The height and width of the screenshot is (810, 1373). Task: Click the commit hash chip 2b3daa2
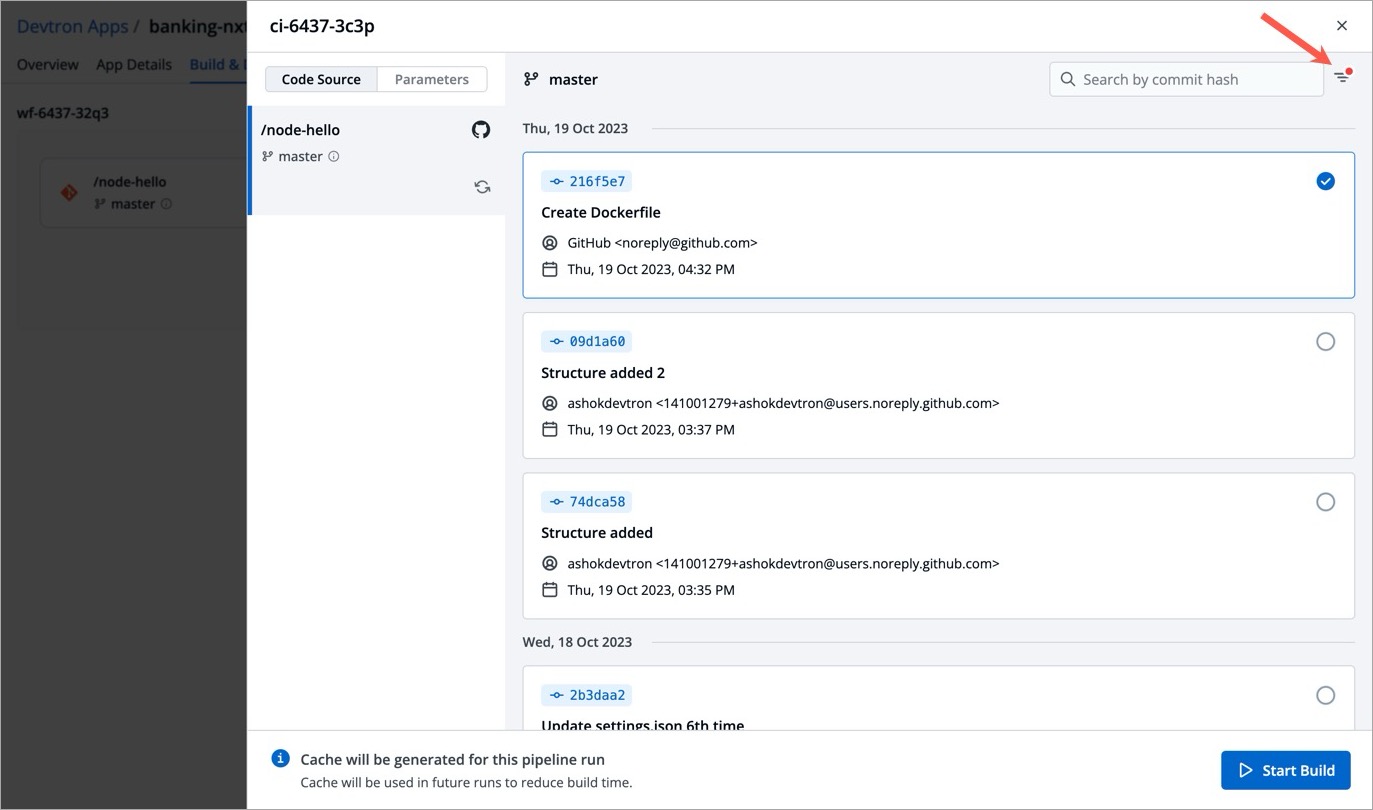(587, 695)
